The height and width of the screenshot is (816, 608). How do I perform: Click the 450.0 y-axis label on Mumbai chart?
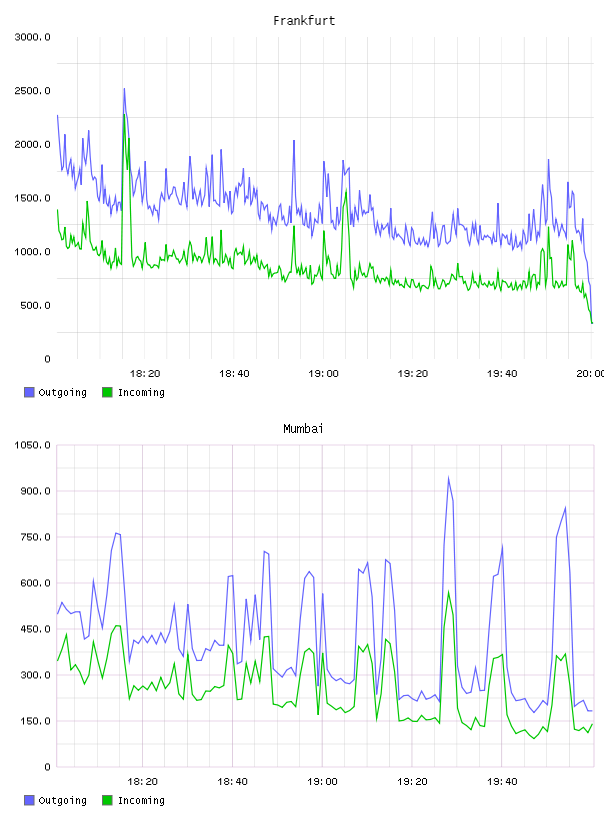(x=35, y=629)
